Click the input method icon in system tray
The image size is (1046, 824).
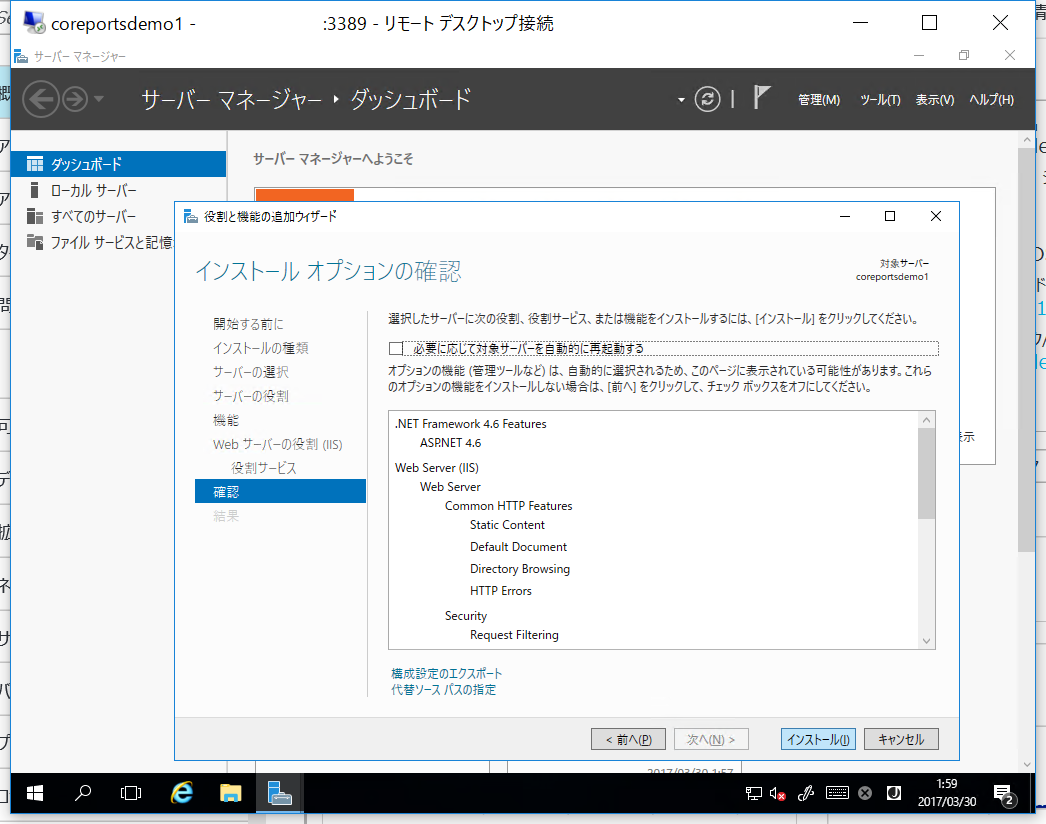tap(893, 793)
